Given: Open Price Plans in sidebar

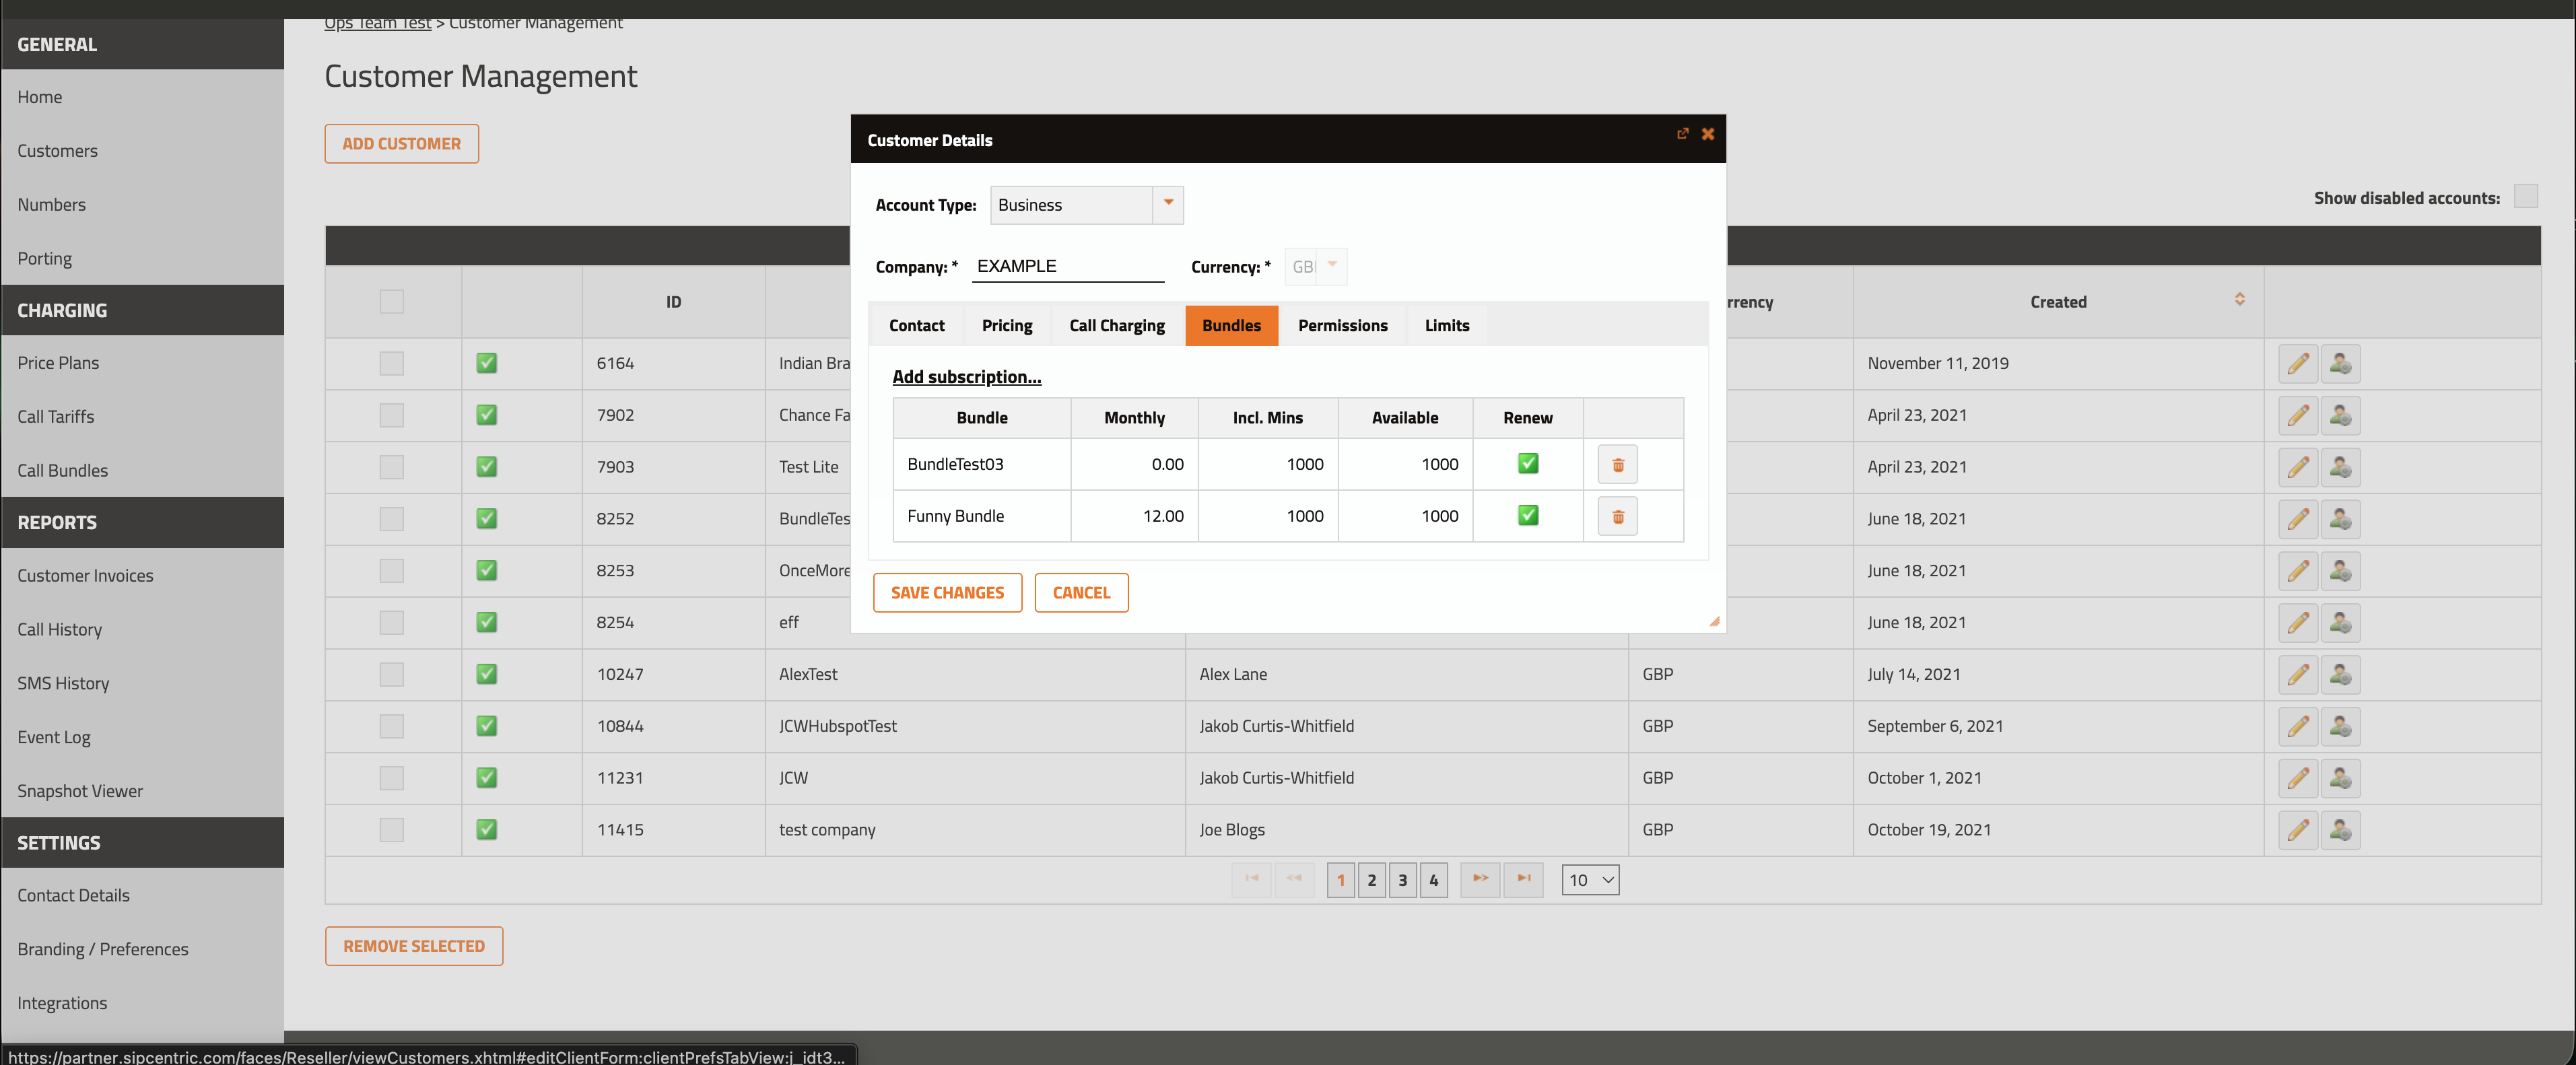Looking at the screenshot, I should [x=58, y=363].
